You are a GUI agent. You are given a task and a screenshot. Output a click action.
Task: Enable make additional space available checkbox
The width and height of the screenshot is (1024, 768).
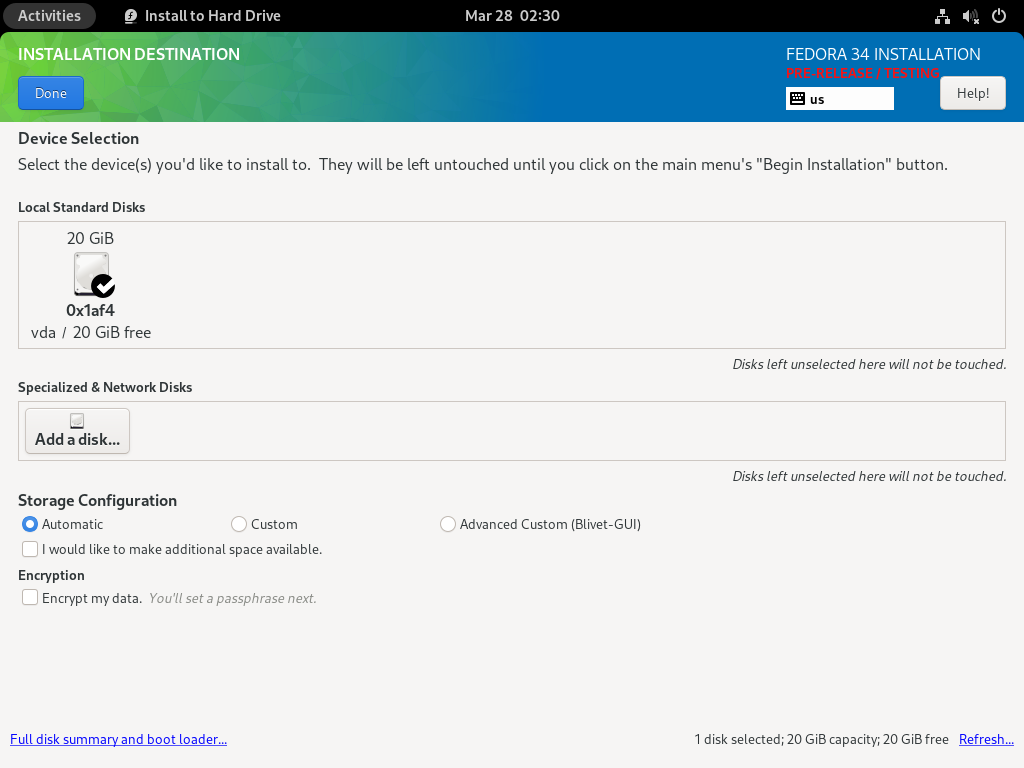[30, 549]
